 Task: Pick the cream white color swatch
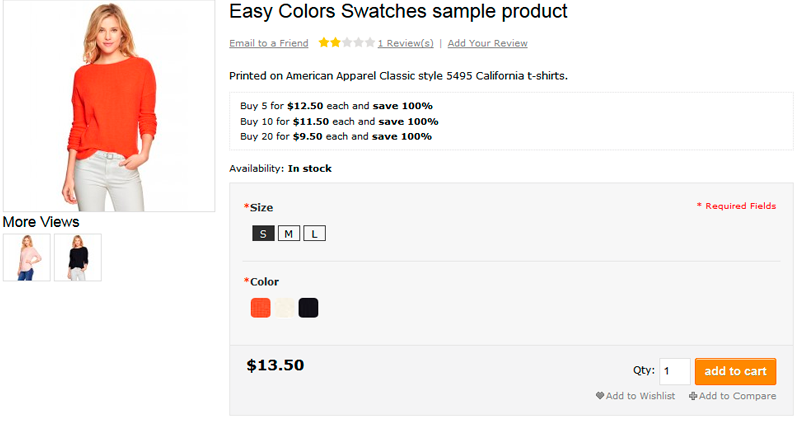(285, 308)
